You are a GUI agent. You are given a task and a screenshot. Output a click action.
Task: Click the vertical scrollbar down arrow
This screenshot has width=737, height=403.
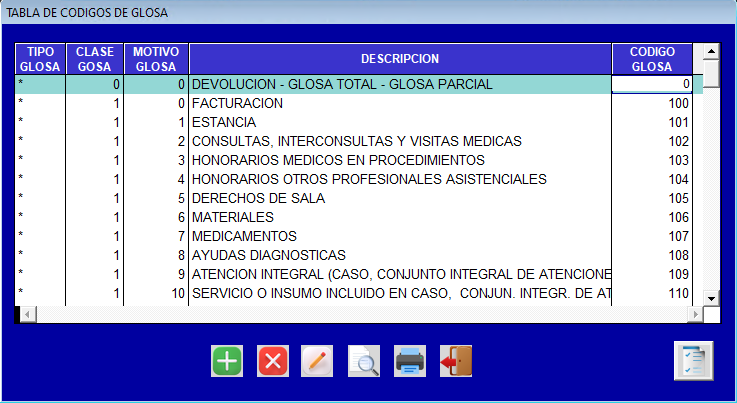click(x=711, y=298)
